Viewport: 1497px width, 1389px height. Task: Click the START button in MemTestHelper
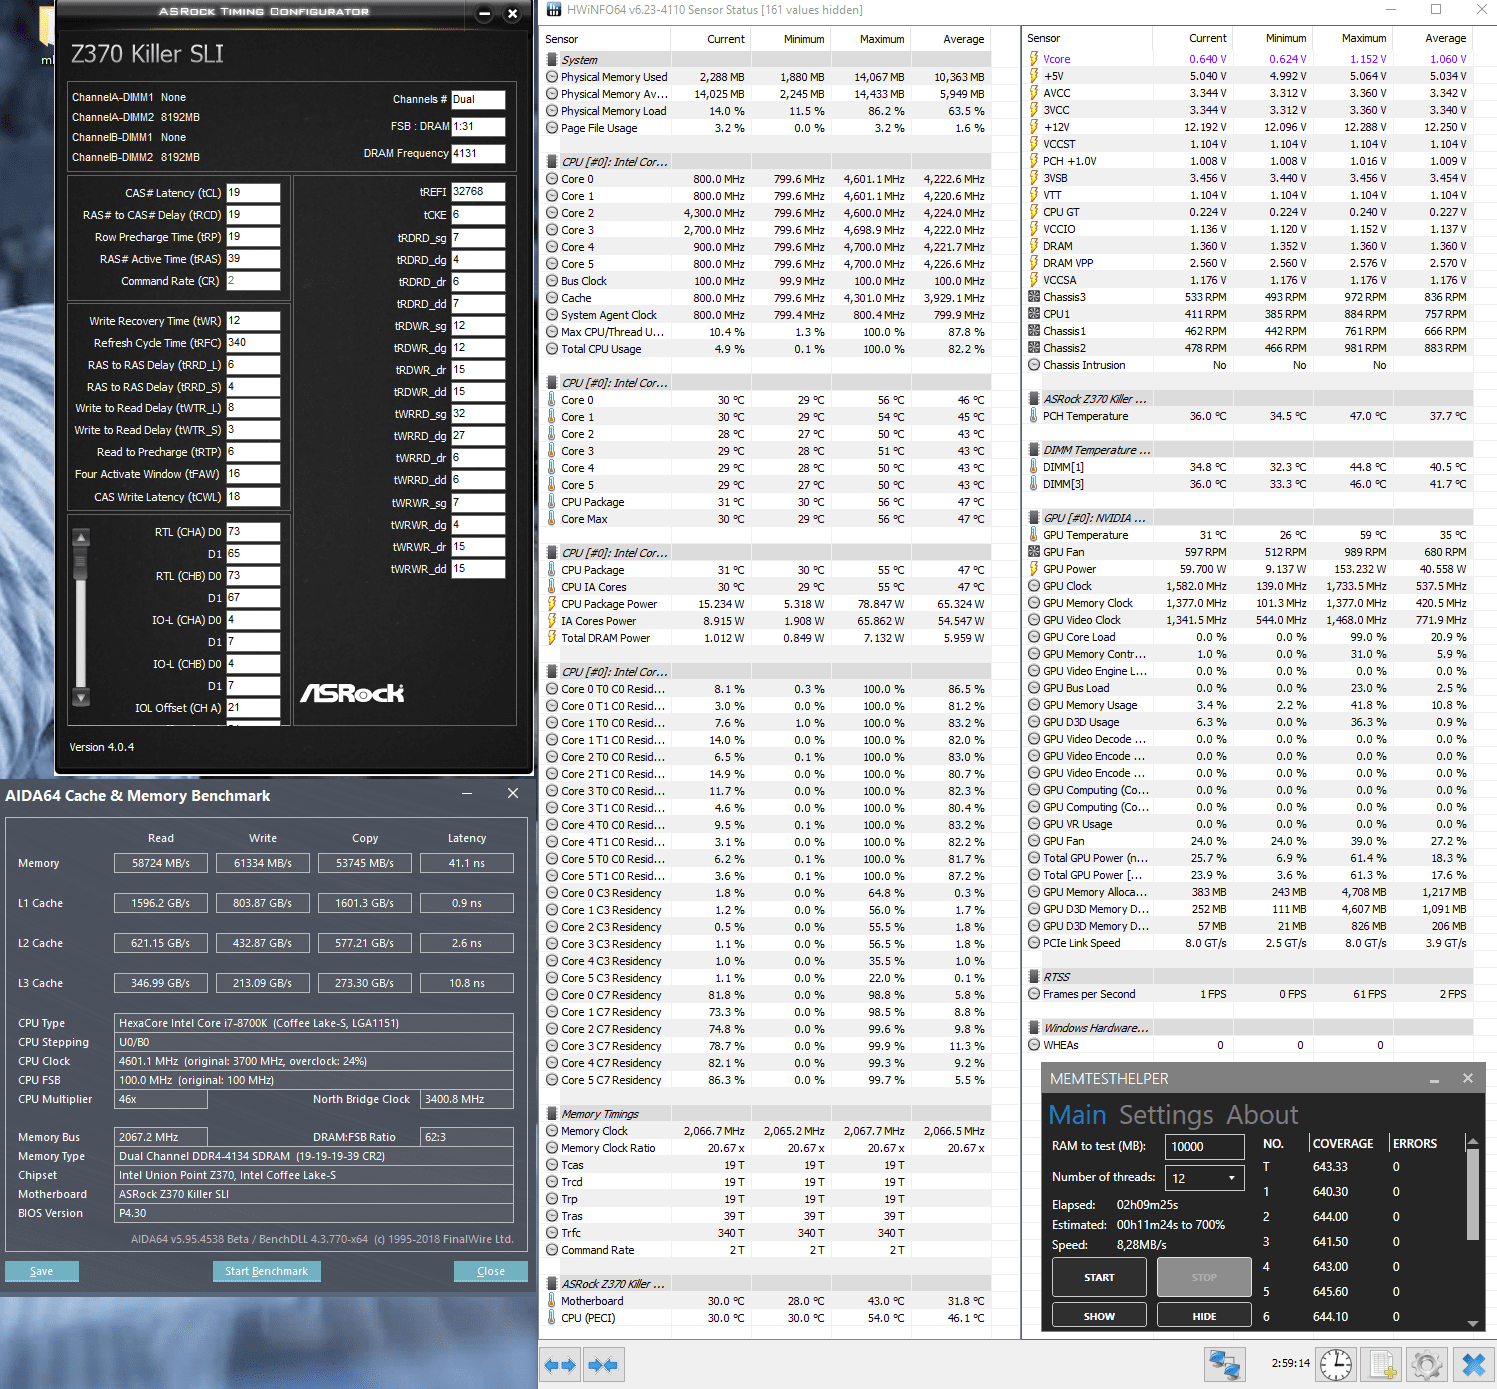tap(1099, 1277)
